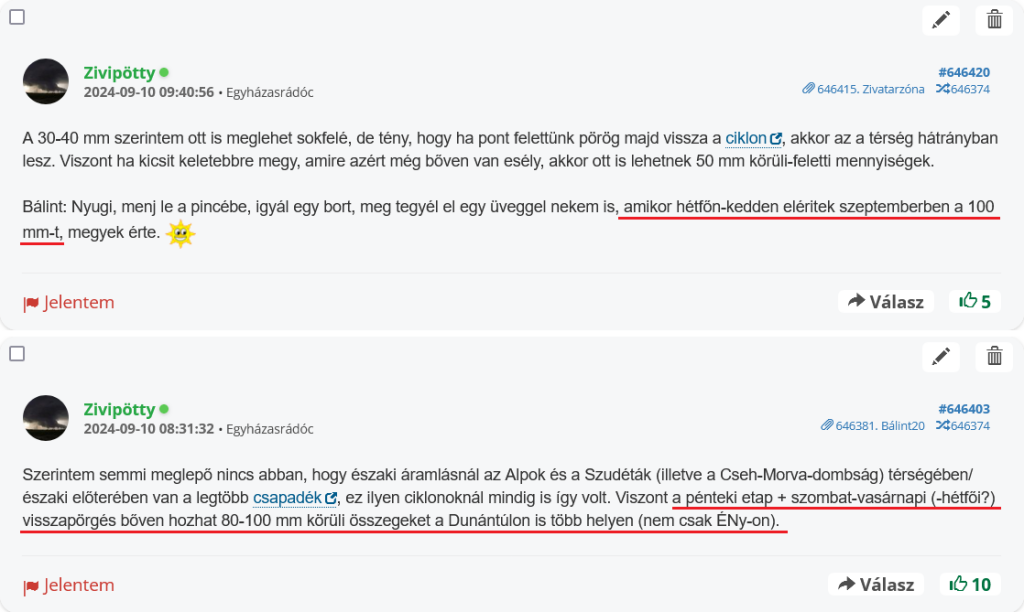Viewport: 1024px width, 612px height.
Task: Report the first post via Jelentem
Action: click(68, 302)
